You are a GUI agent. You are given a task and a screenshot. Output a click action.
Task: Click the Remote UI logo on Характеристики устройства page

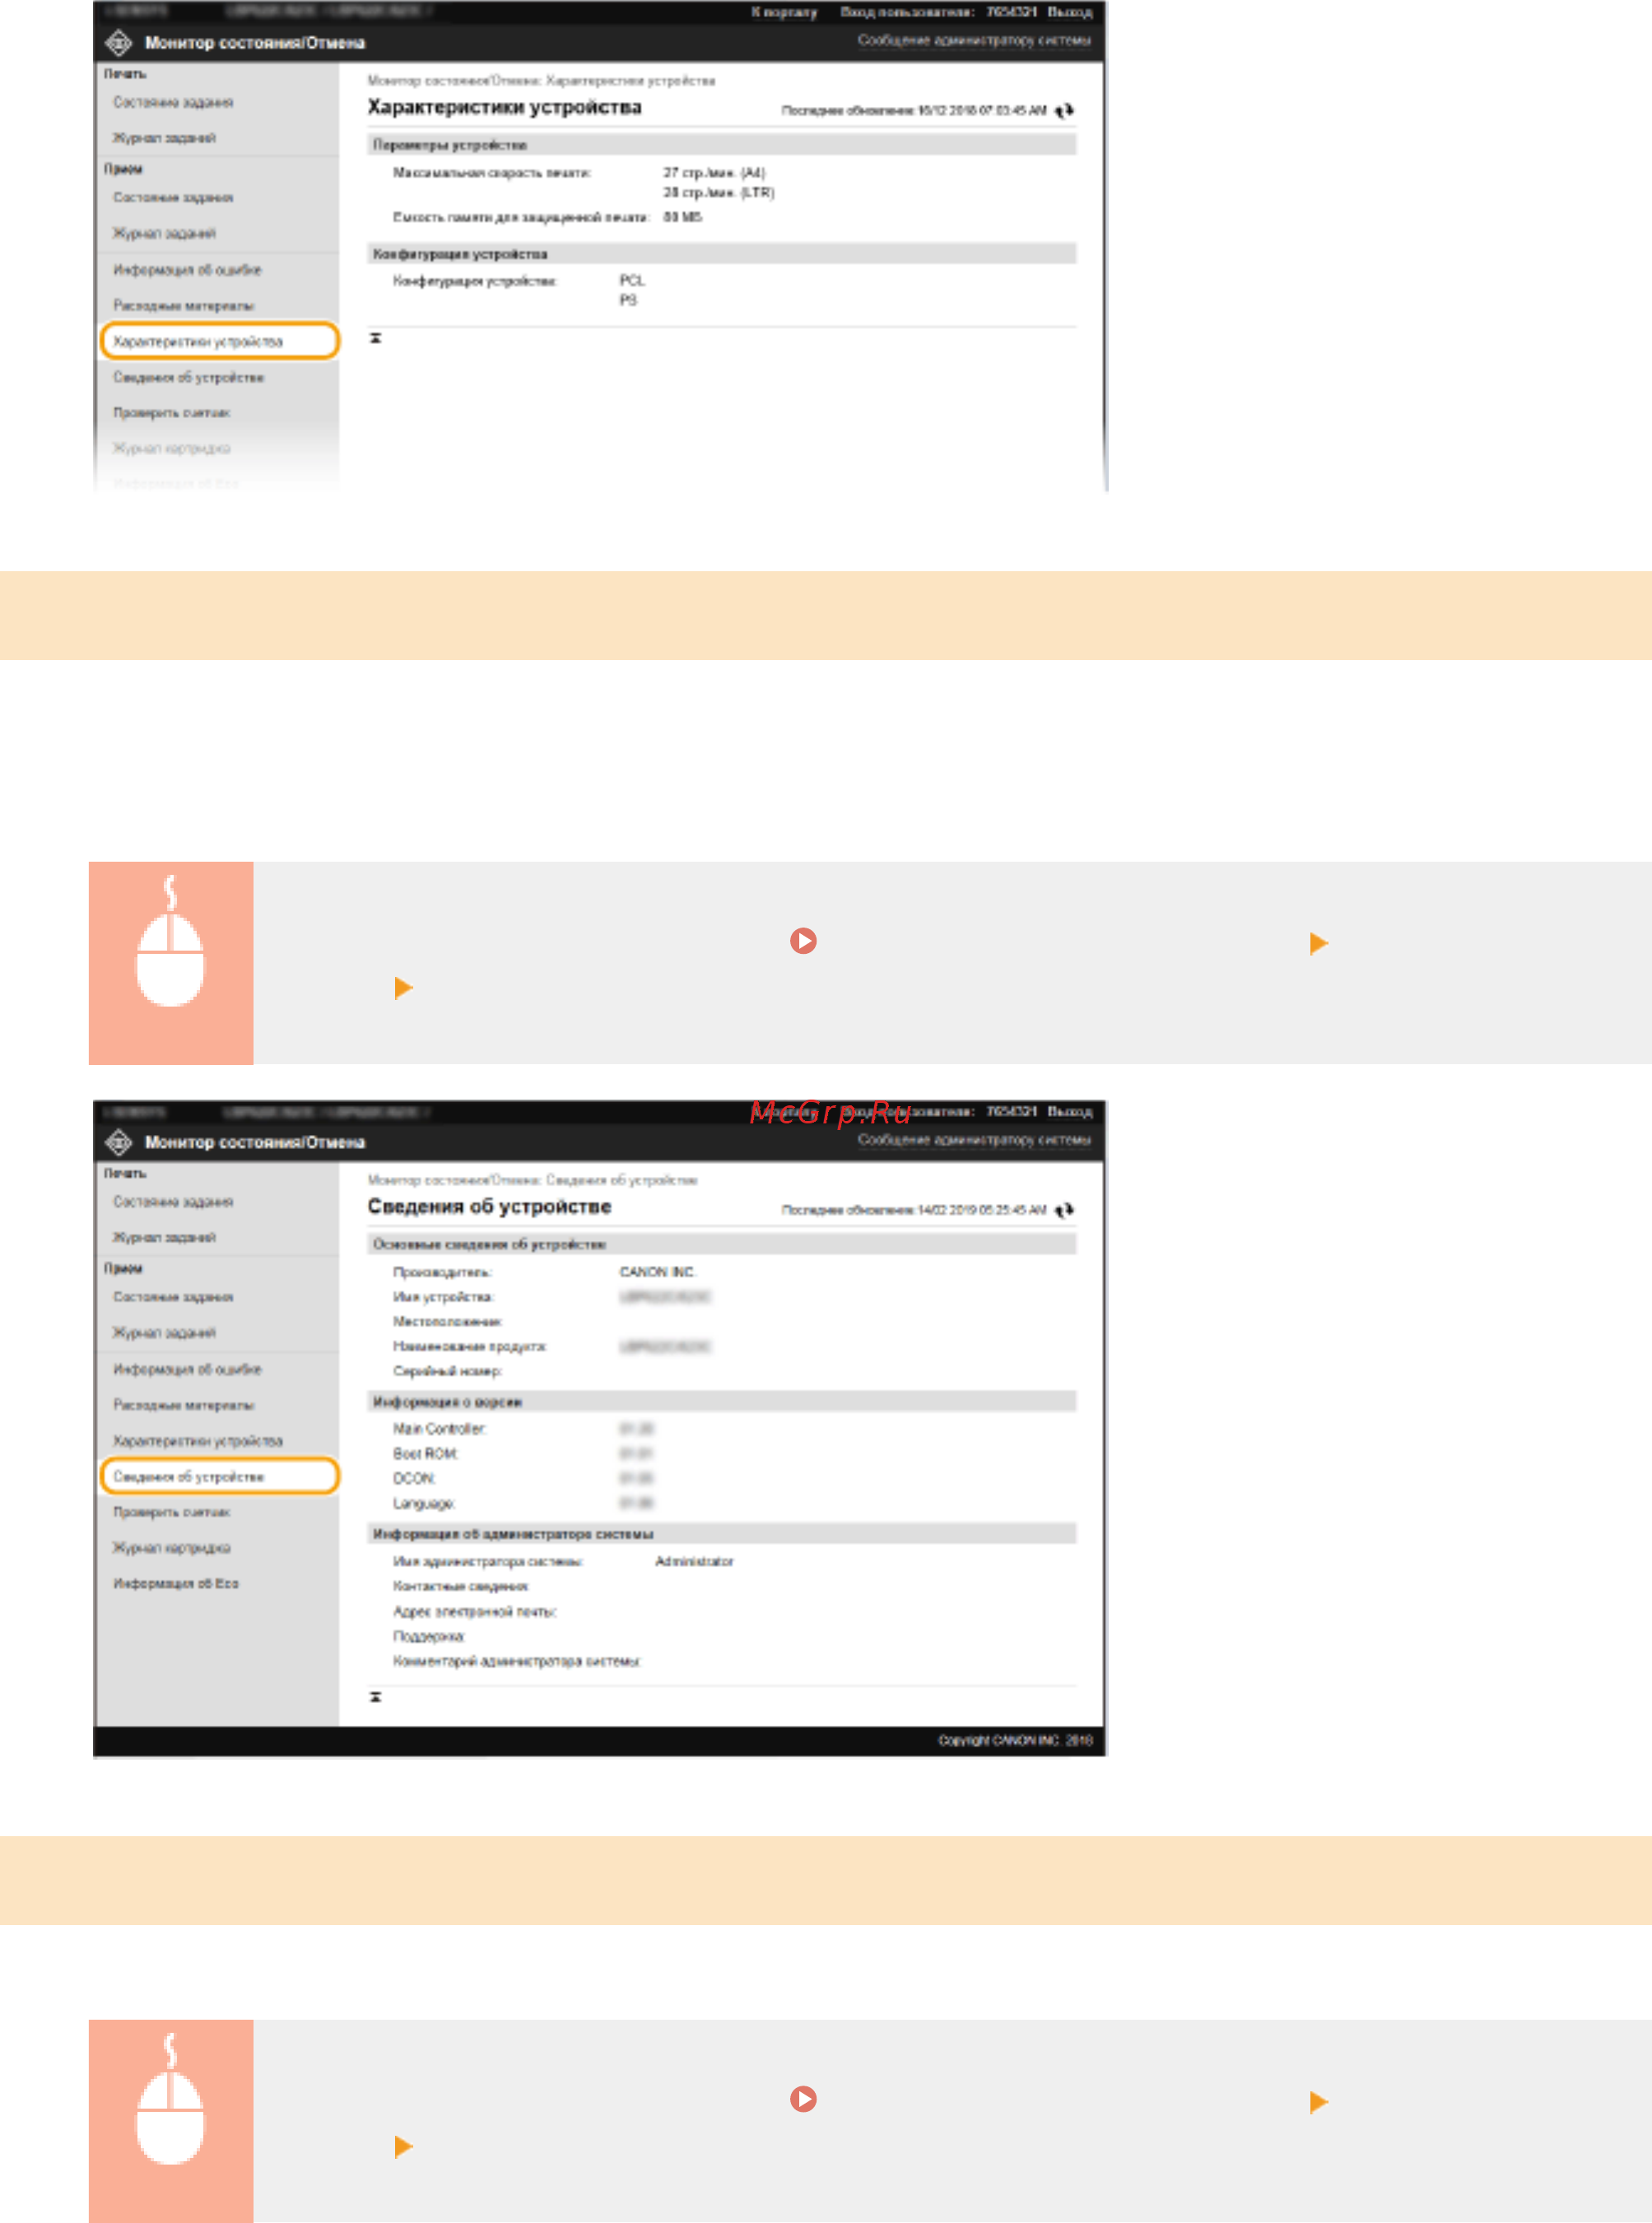coord(119,43)
